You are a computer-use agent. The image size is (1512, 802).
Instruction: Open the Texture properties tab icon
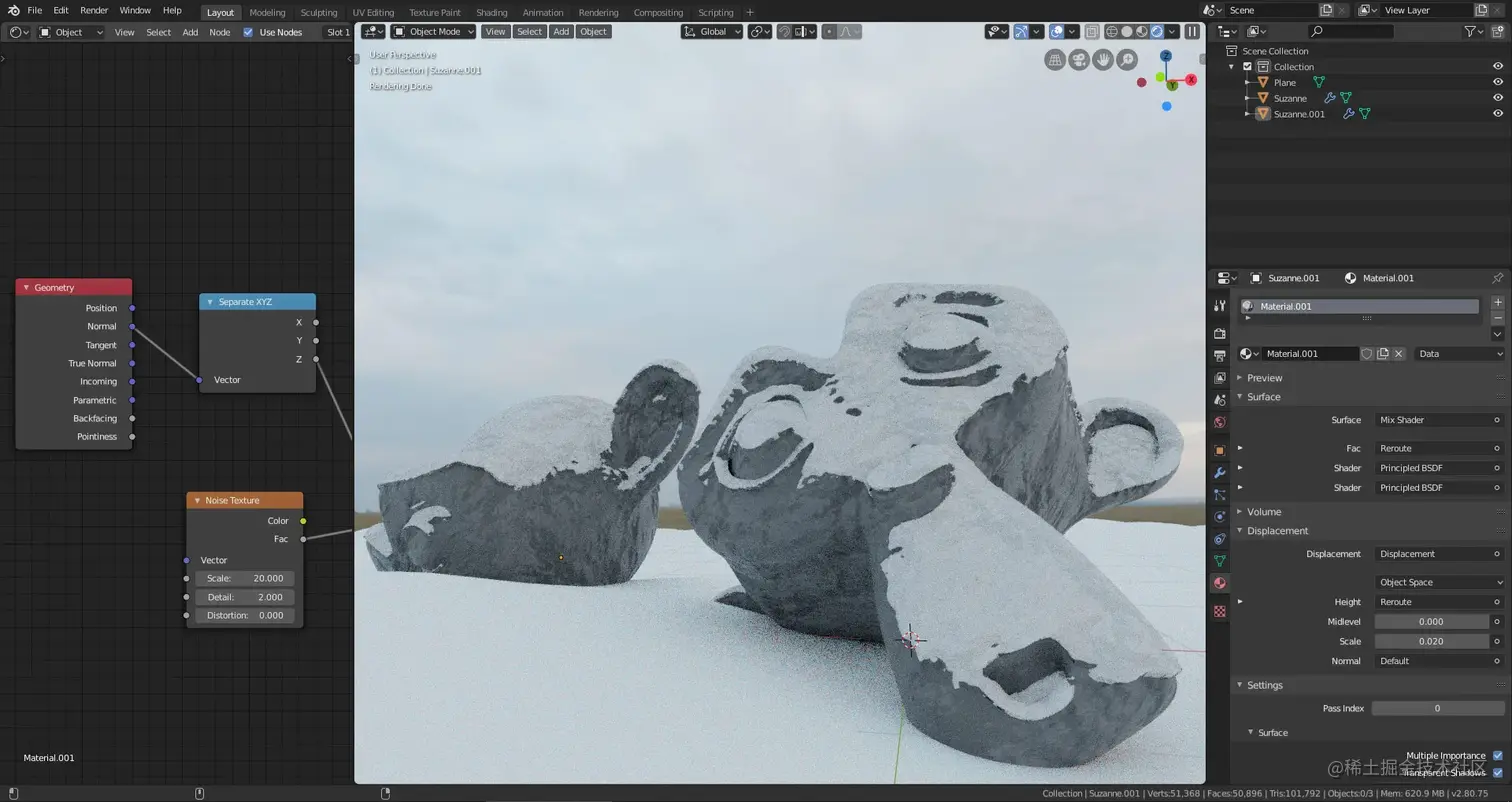1219,611
